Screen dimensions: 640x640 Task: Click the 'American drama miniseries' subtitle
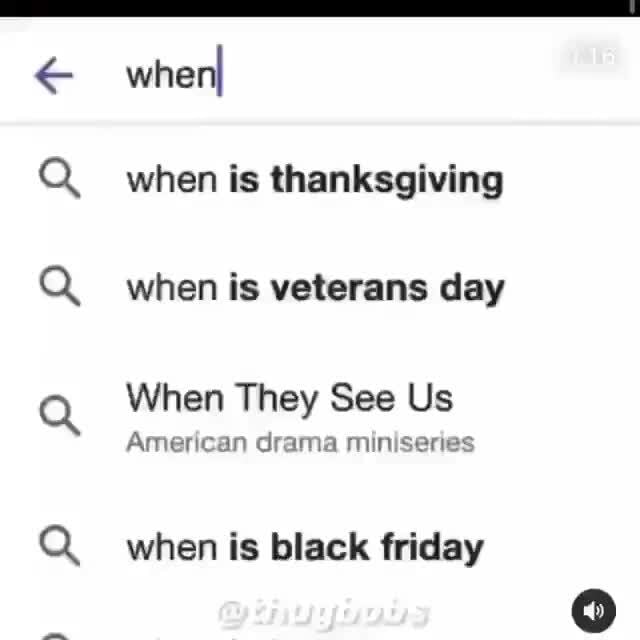tap(300, 442)
